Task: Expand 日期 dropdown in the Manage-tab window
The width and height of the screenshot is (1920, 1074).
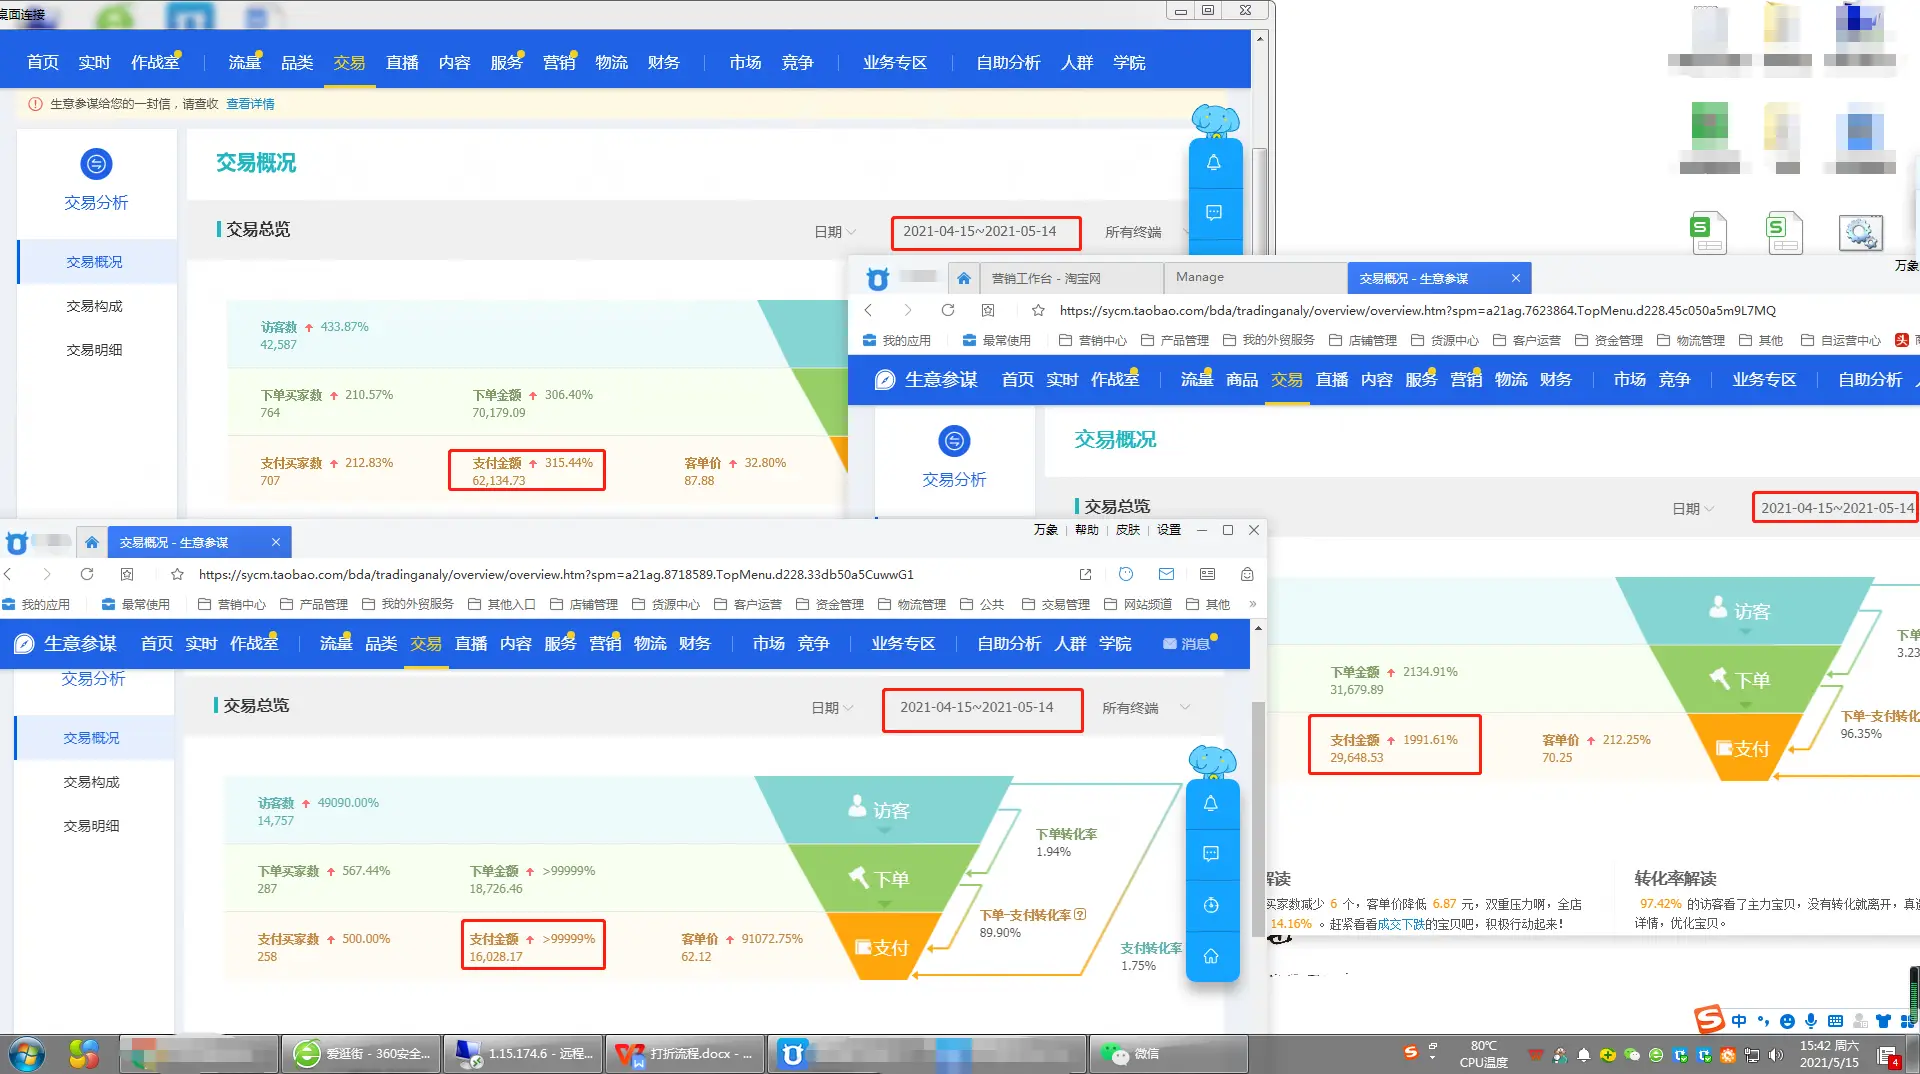Action: (1693, 509)
